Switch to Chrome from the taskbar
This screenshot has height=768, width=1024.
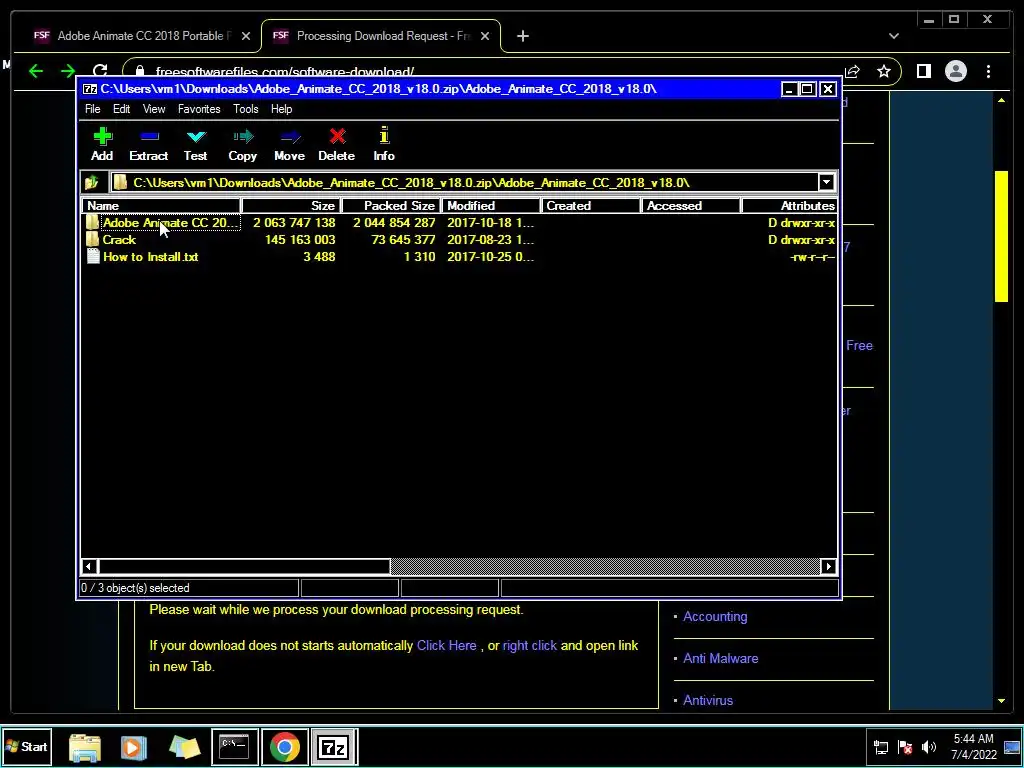285,747
